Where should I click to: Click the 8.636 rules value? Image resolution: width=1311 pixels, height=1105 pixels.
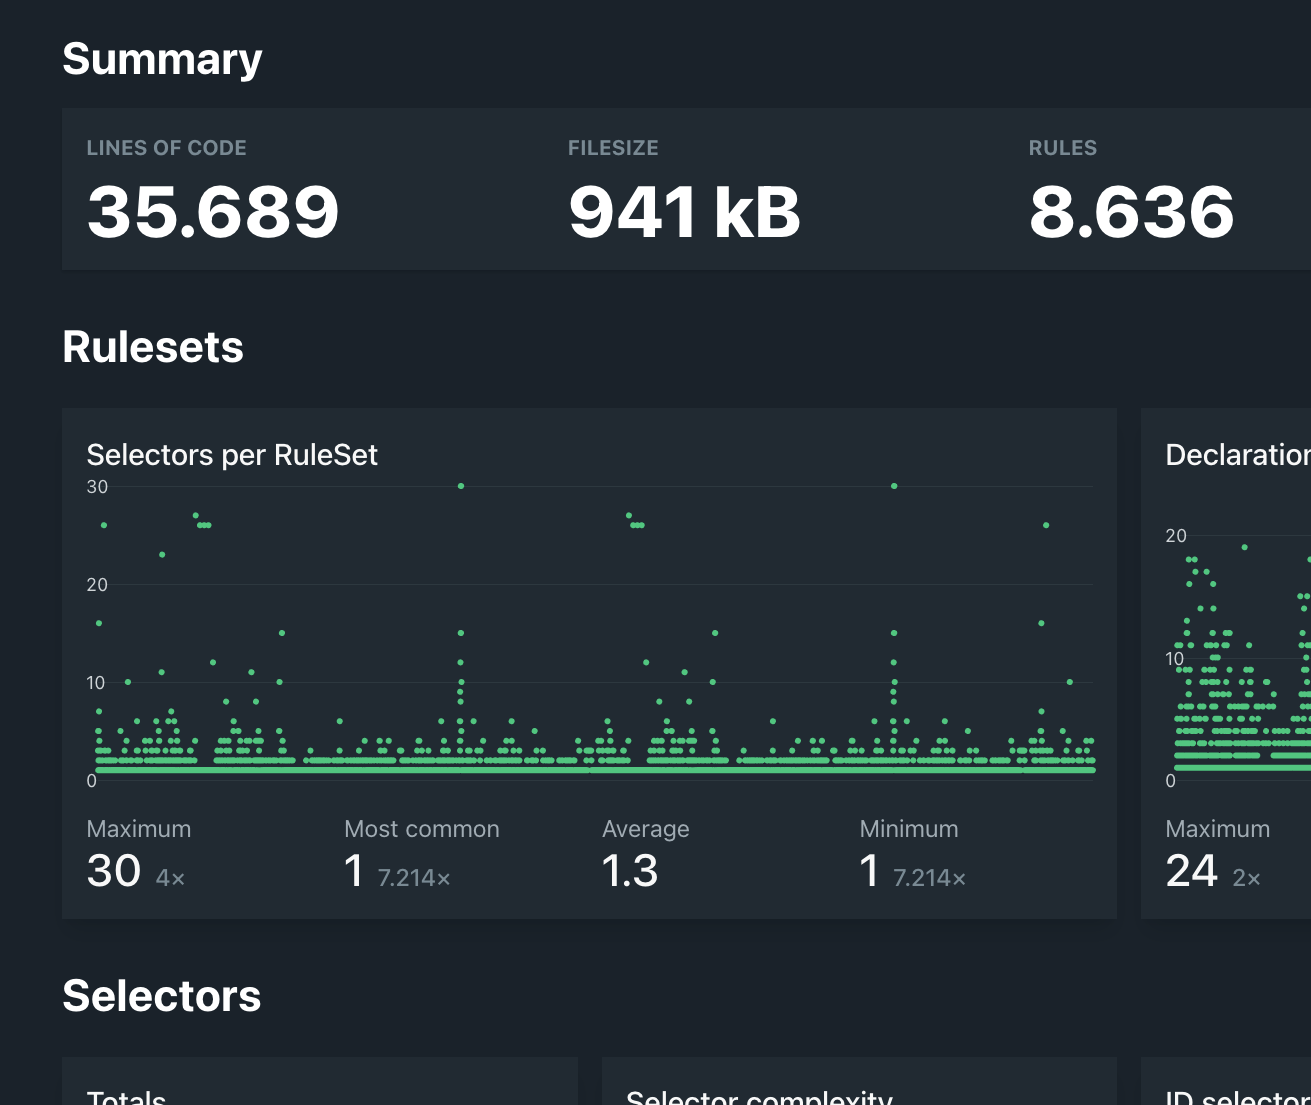(1131, 210)
